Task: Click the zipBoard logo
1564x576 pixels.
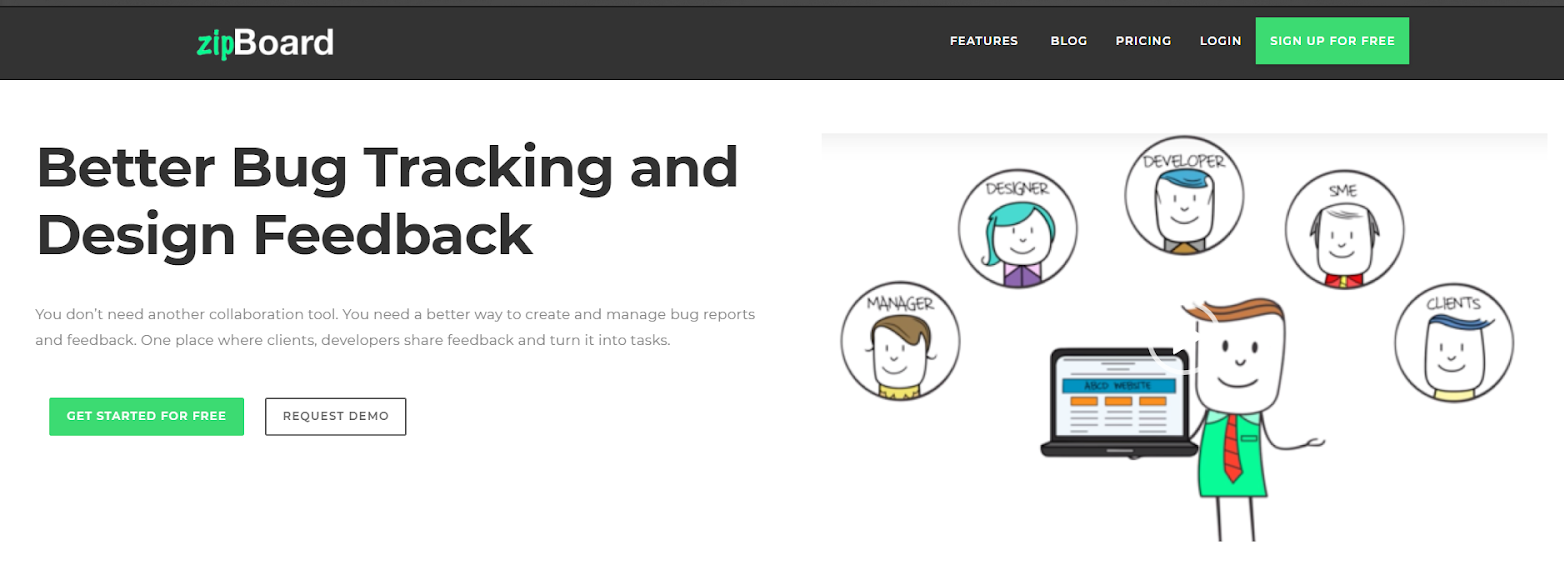Action: [x=265, y=42]
